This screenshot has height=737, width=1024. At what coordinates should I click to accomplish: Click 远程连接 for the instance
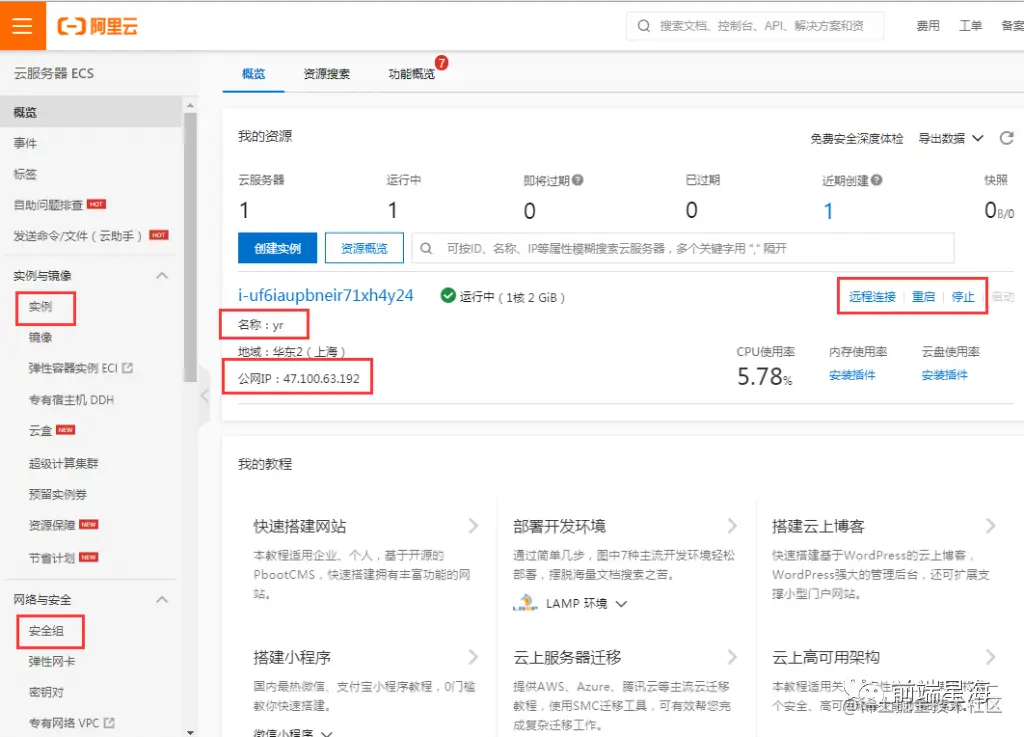pyautogui.click(x=872, y=296)
